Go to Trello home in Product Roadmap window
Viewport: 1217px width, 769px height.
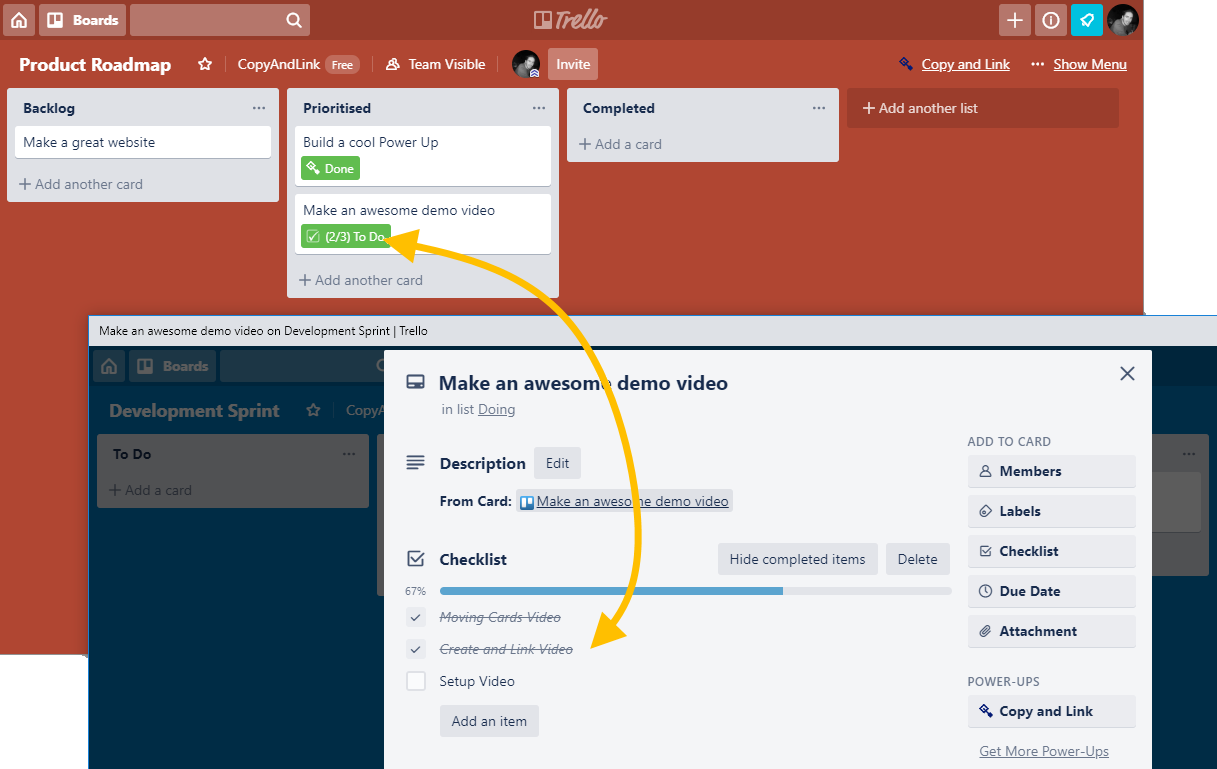click(19, 20)
